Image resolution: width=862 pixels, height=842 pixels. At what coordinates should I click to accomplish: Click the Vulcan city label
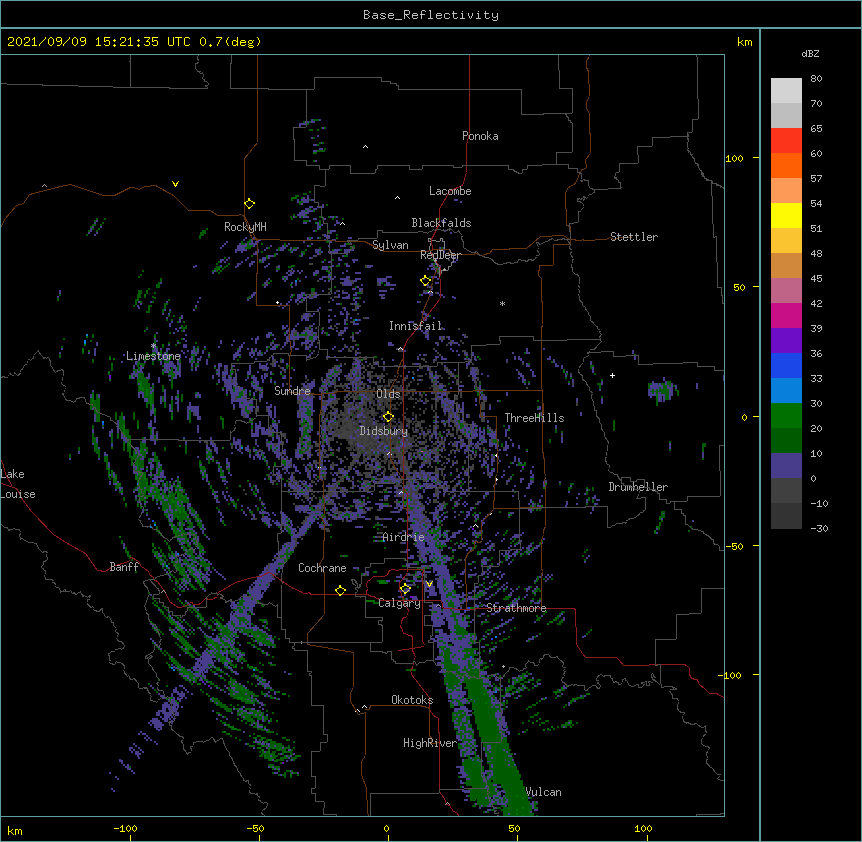tap(544, 792)
